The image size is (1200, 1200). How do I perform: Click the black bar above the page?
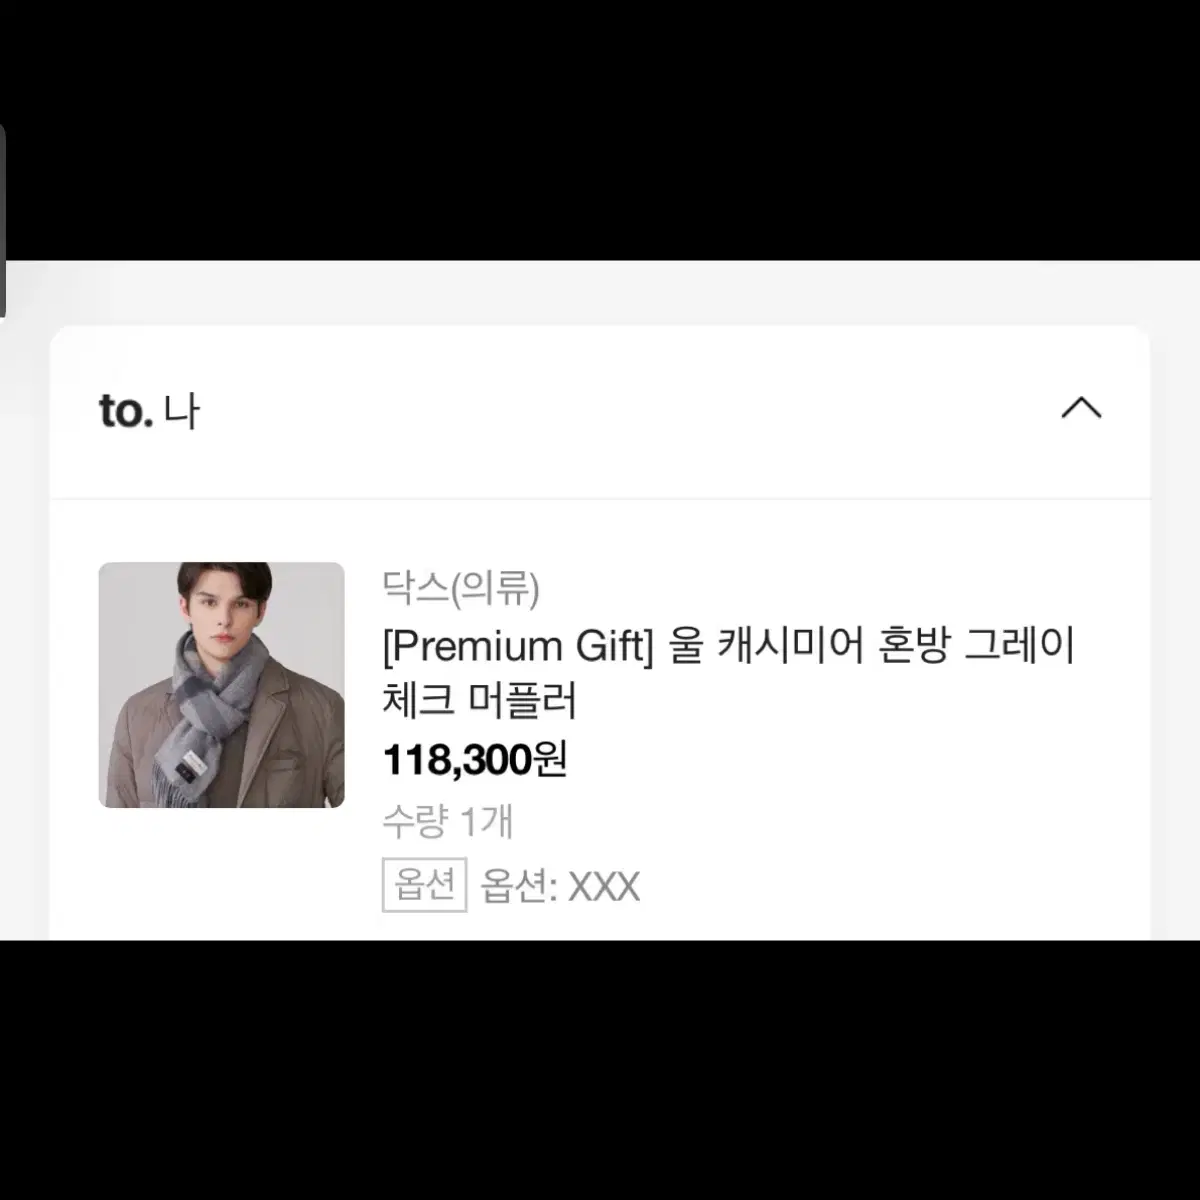(600, 130)
